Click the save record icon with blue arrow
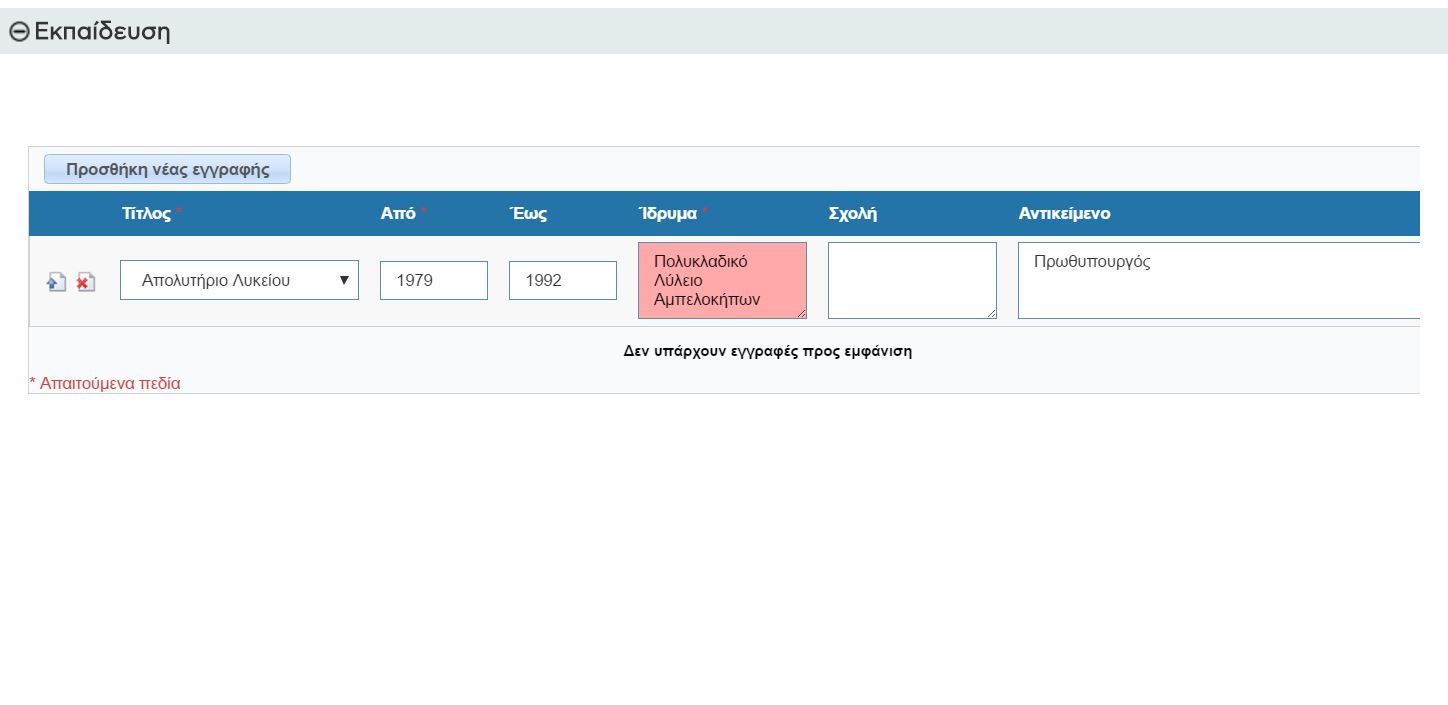The height and width of the screenshot is (705, 1448). [56, 283]
